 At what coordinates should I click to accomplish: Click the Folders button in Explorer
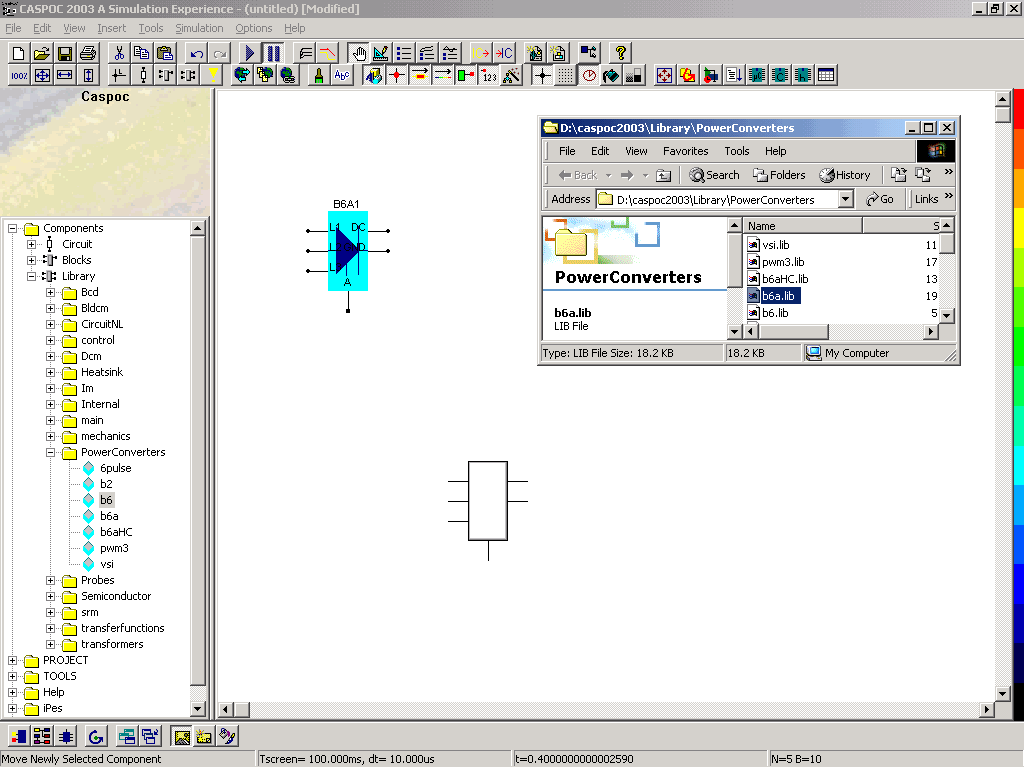(x=780, y=175)
